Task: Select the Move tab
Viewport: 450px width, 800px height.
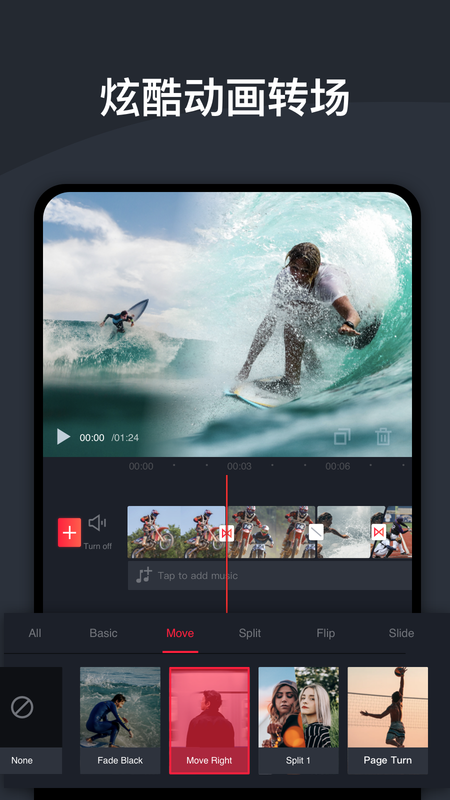Action: (x=180, y=633)
